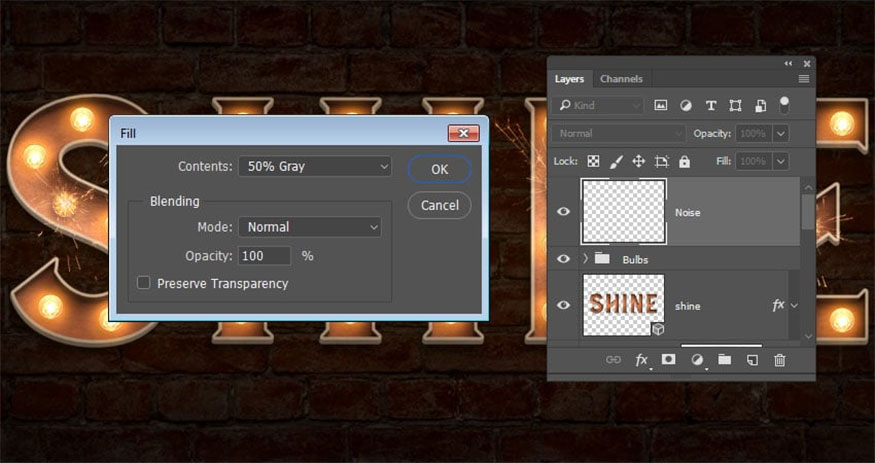The height and width of the screenshot is (463, 875).
Task: Add a layer mask
Action: [669, 360]
